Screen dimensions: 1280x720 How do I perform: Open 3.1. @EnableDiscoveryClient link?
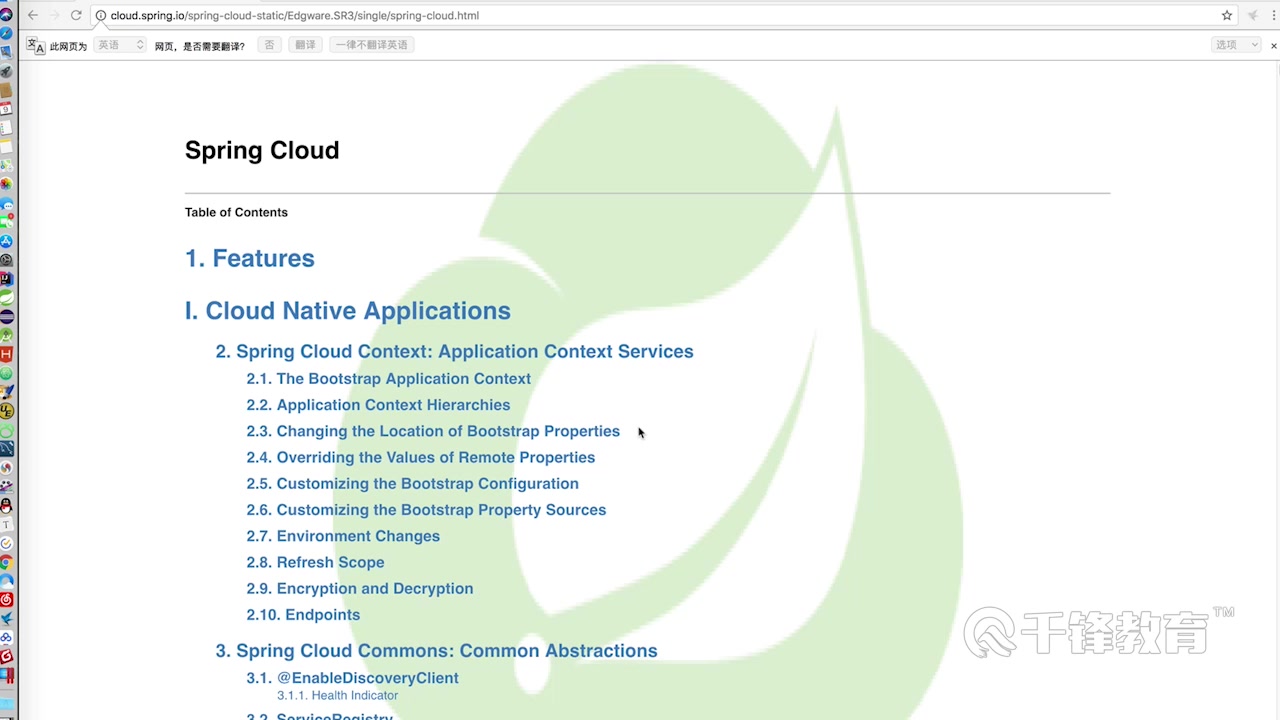click(x=353, y=678)
